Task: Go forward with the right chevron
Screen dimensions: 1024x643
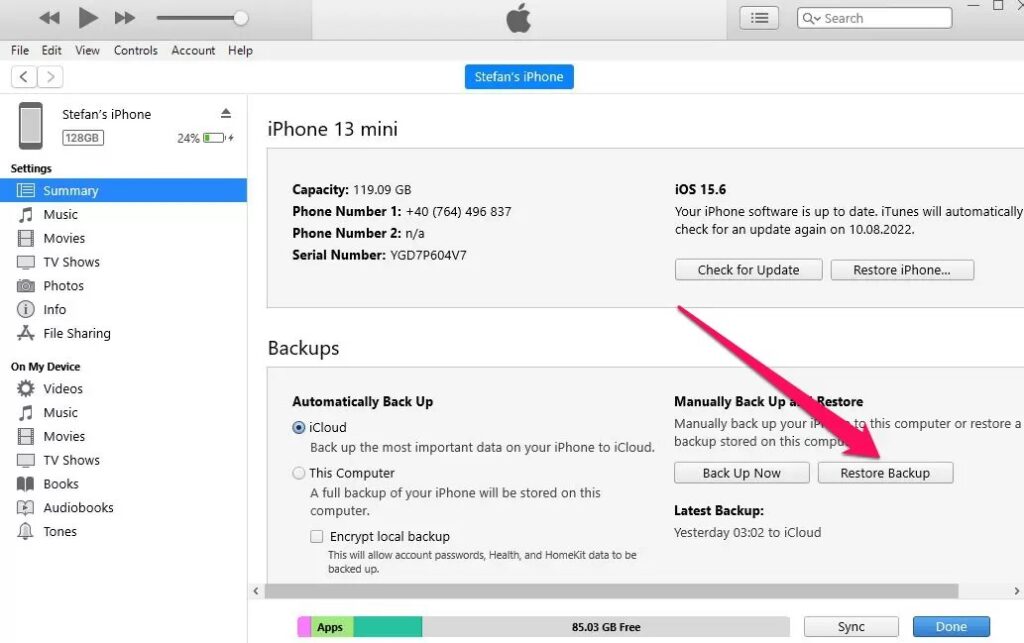Action: [50, 77]
